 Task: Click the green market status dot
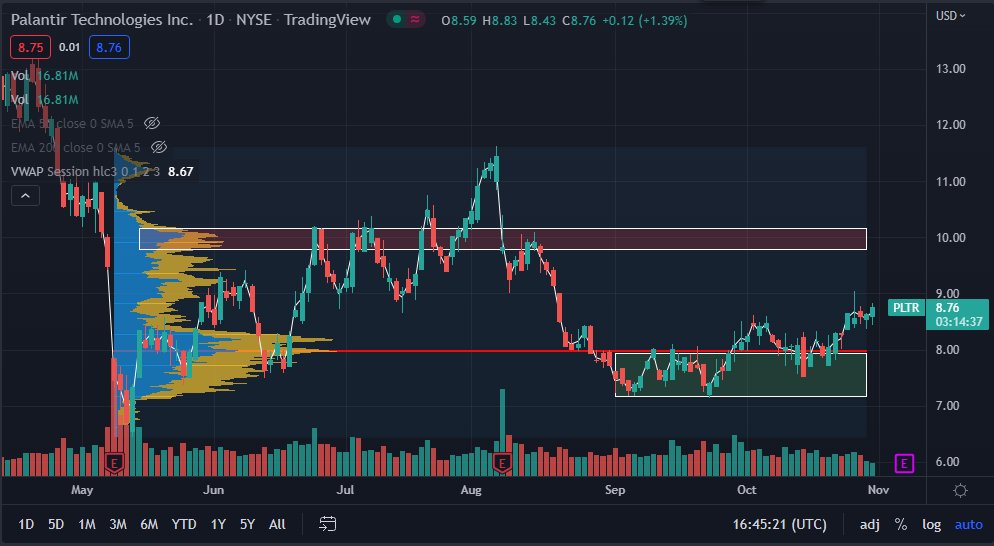[x=397, y=20]
